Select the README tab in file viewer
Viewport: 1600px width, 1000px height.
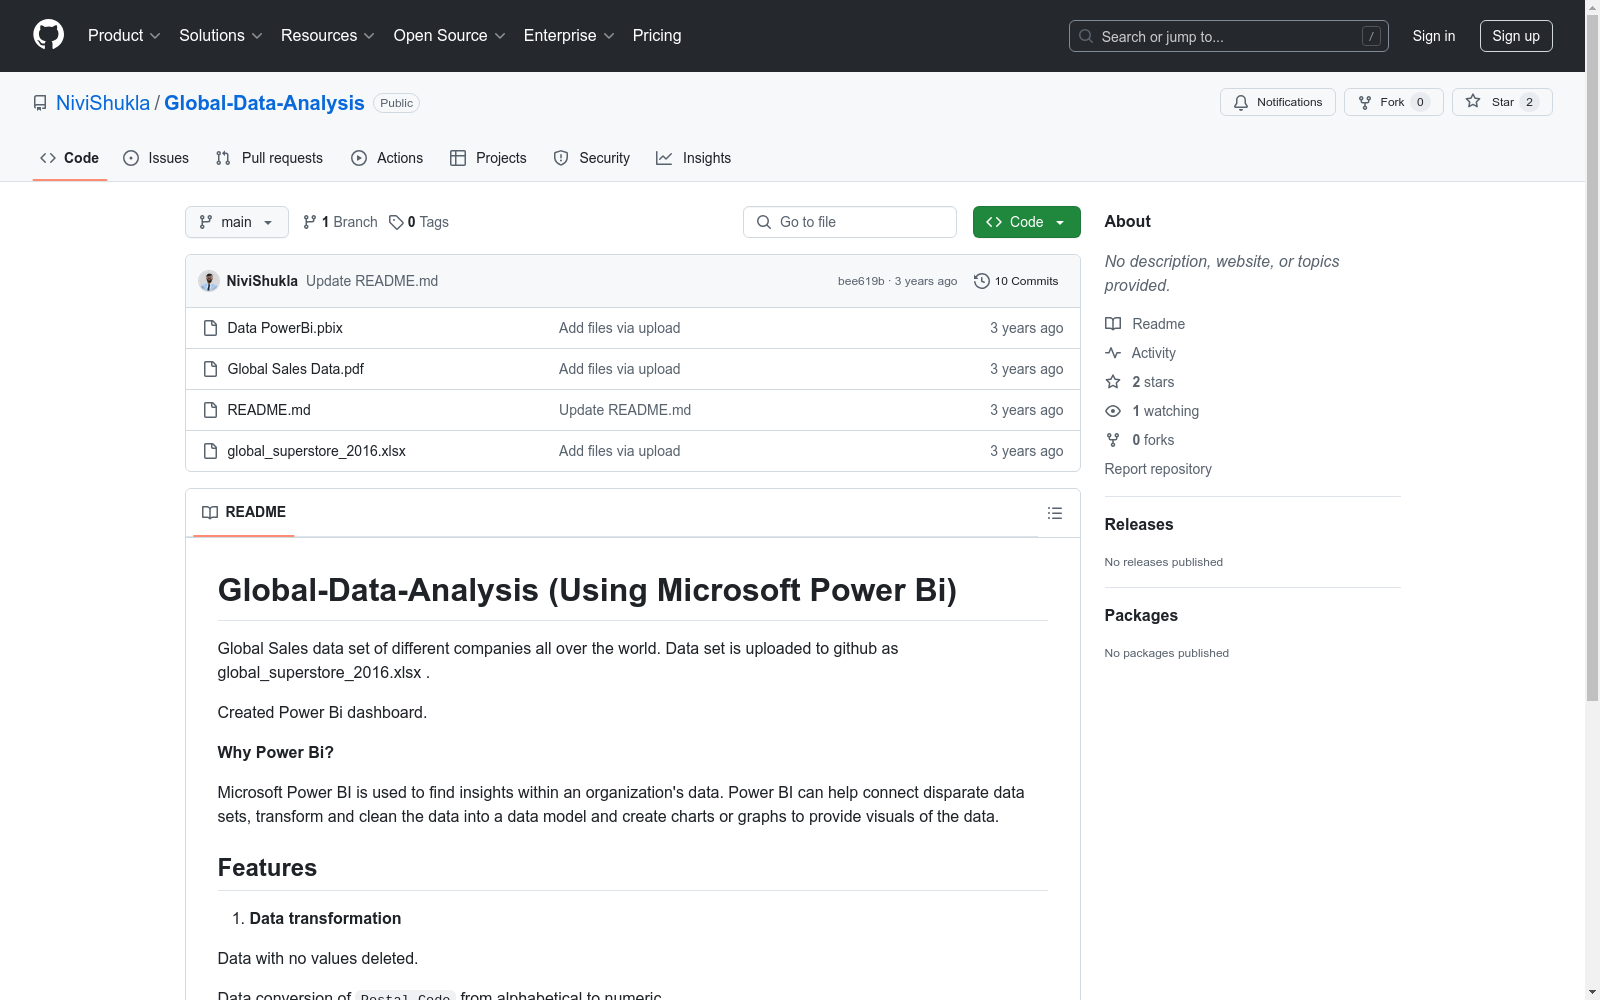click(244, 512)
